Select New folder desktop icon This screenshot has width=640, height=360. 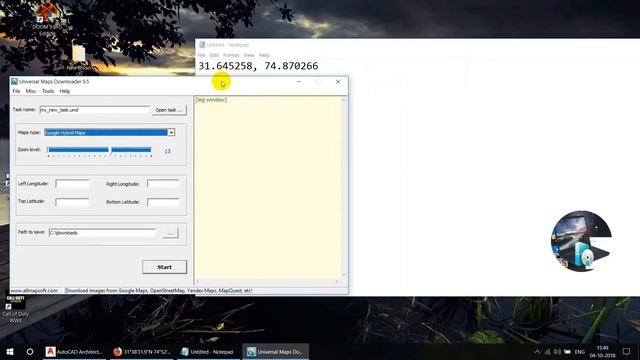point(79,58)
